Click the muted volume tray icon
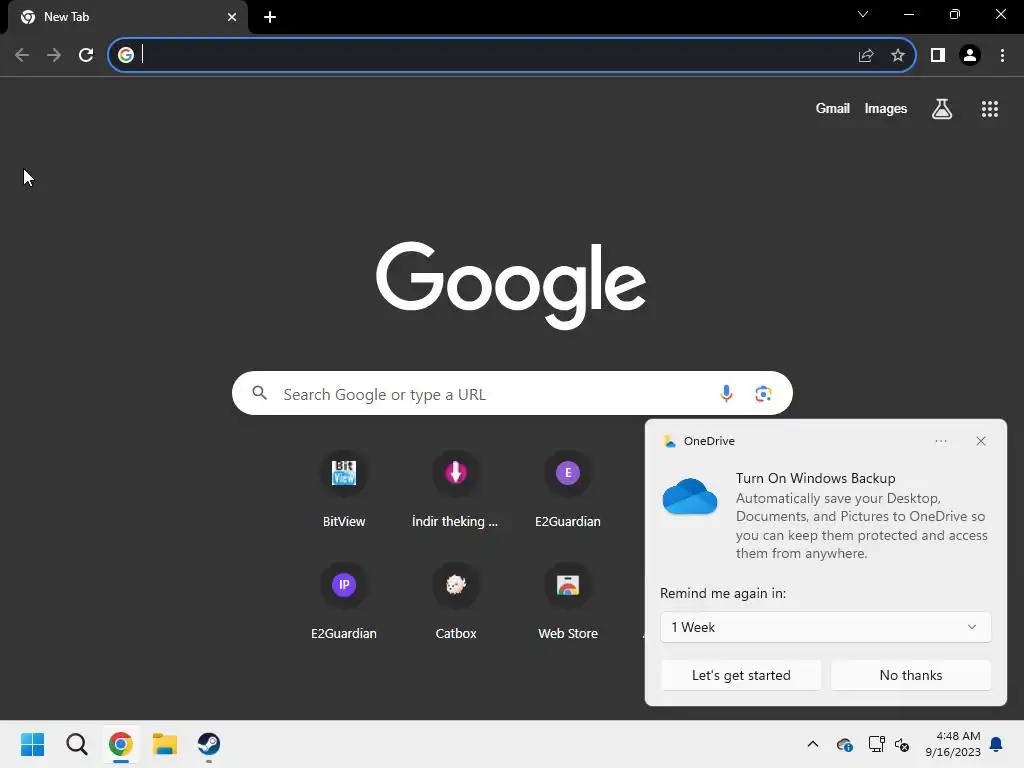 902,744
